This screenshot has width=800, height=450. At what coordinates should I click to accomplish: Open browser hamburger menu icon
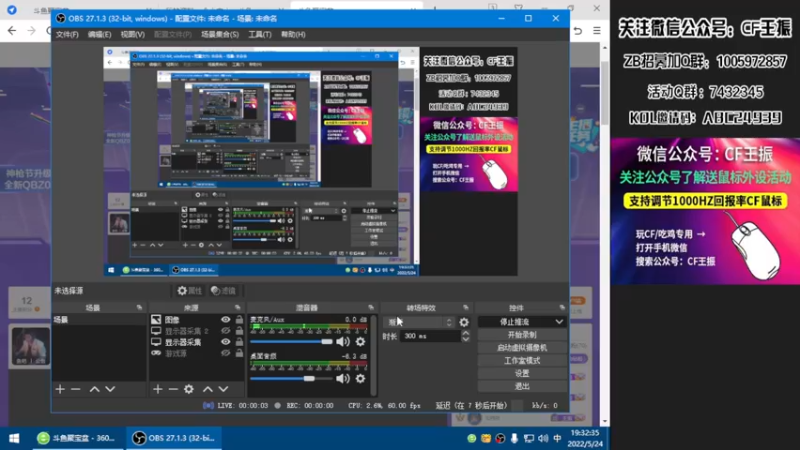click(596, 31)
